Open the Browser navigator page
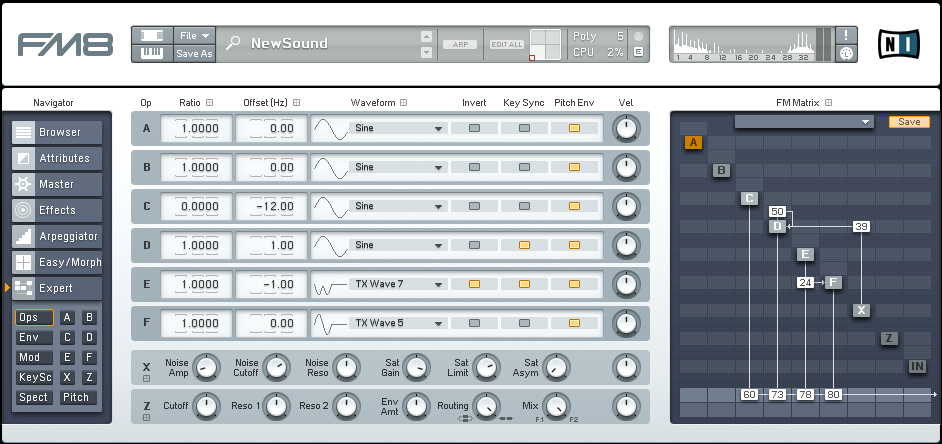The width and height of the screenshot is (942, 444). point(57,132)
